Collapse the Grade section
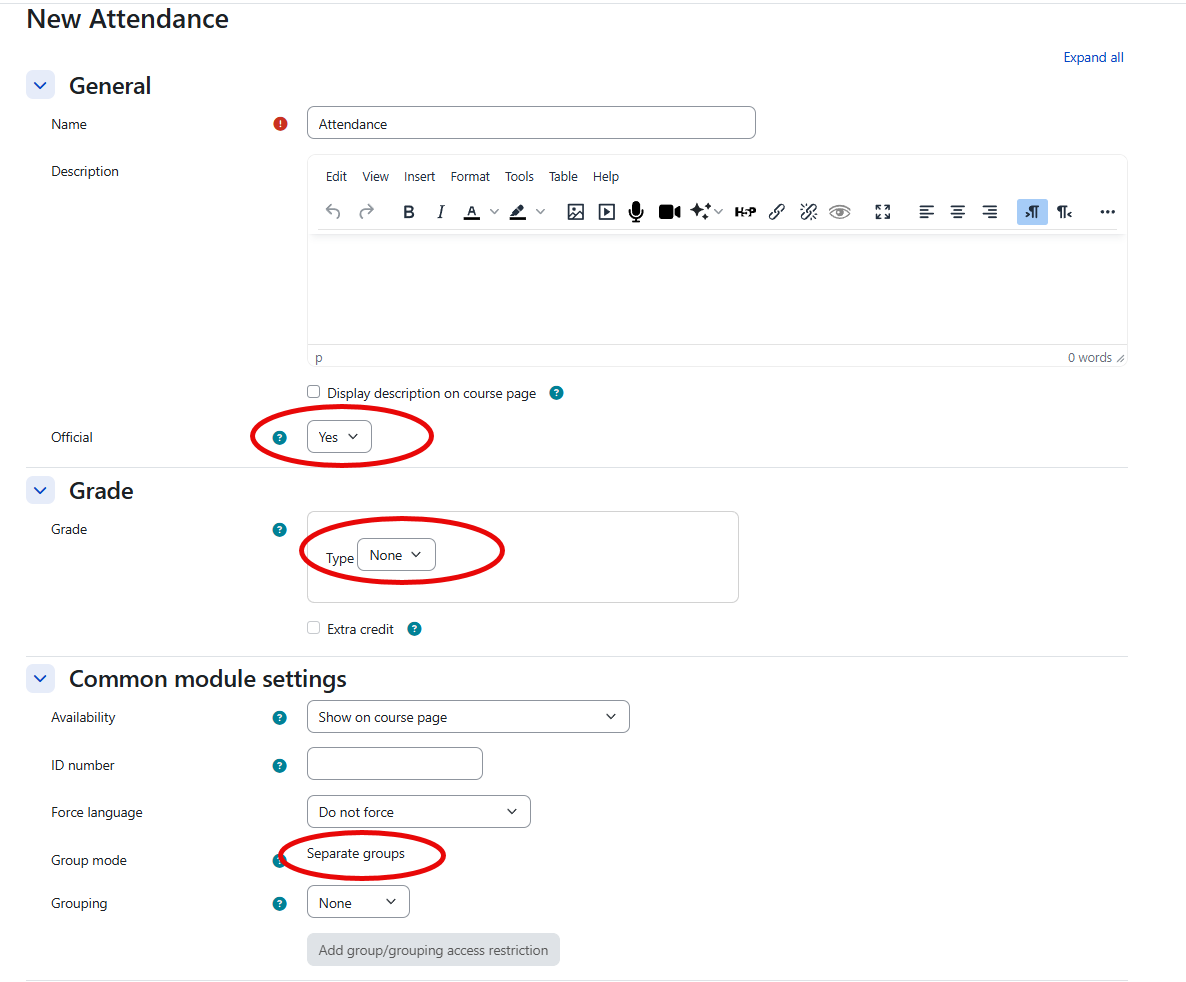The height and width of the screenshot is (982, 1186). pyautogui.click(x=40, y=490)
